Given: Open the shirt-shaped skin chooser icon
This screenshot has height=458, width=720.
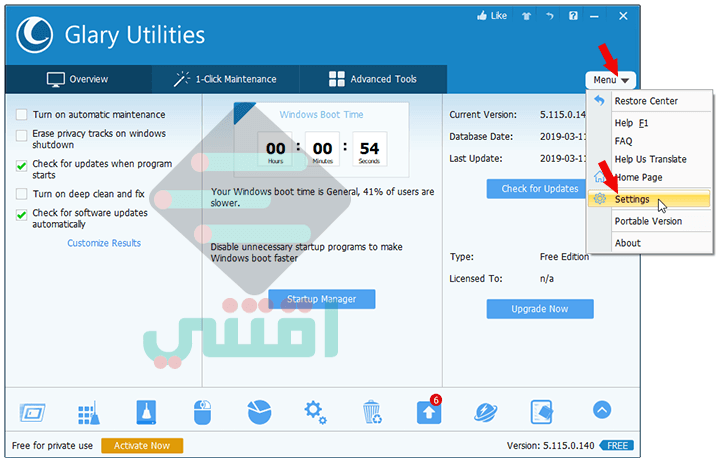Looking at the screenshot, I should tap(526, 16).
